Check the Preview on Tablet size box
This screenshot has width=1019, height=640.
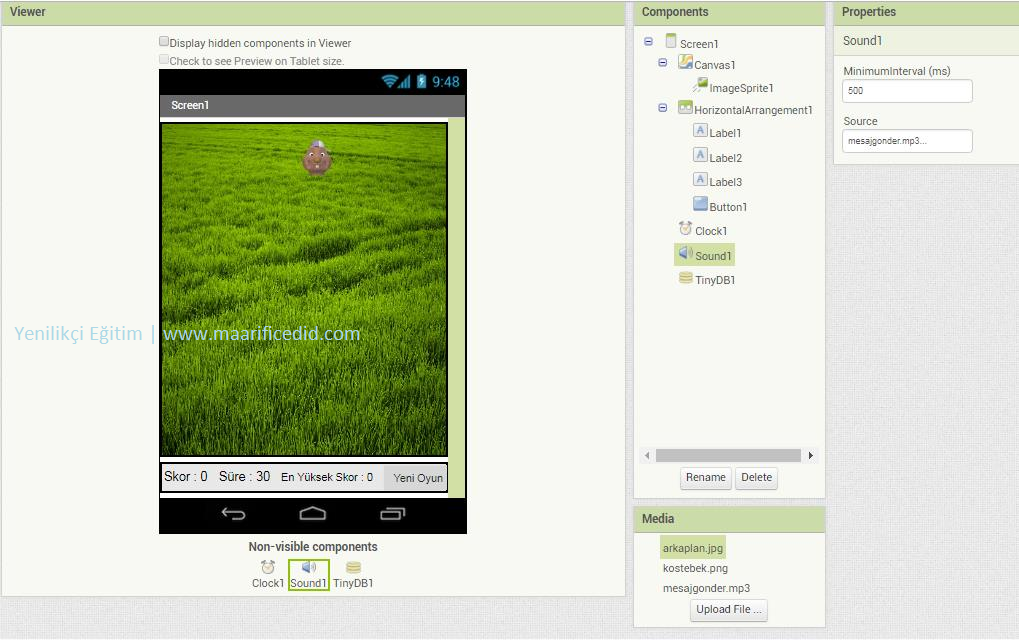point(164,60)
